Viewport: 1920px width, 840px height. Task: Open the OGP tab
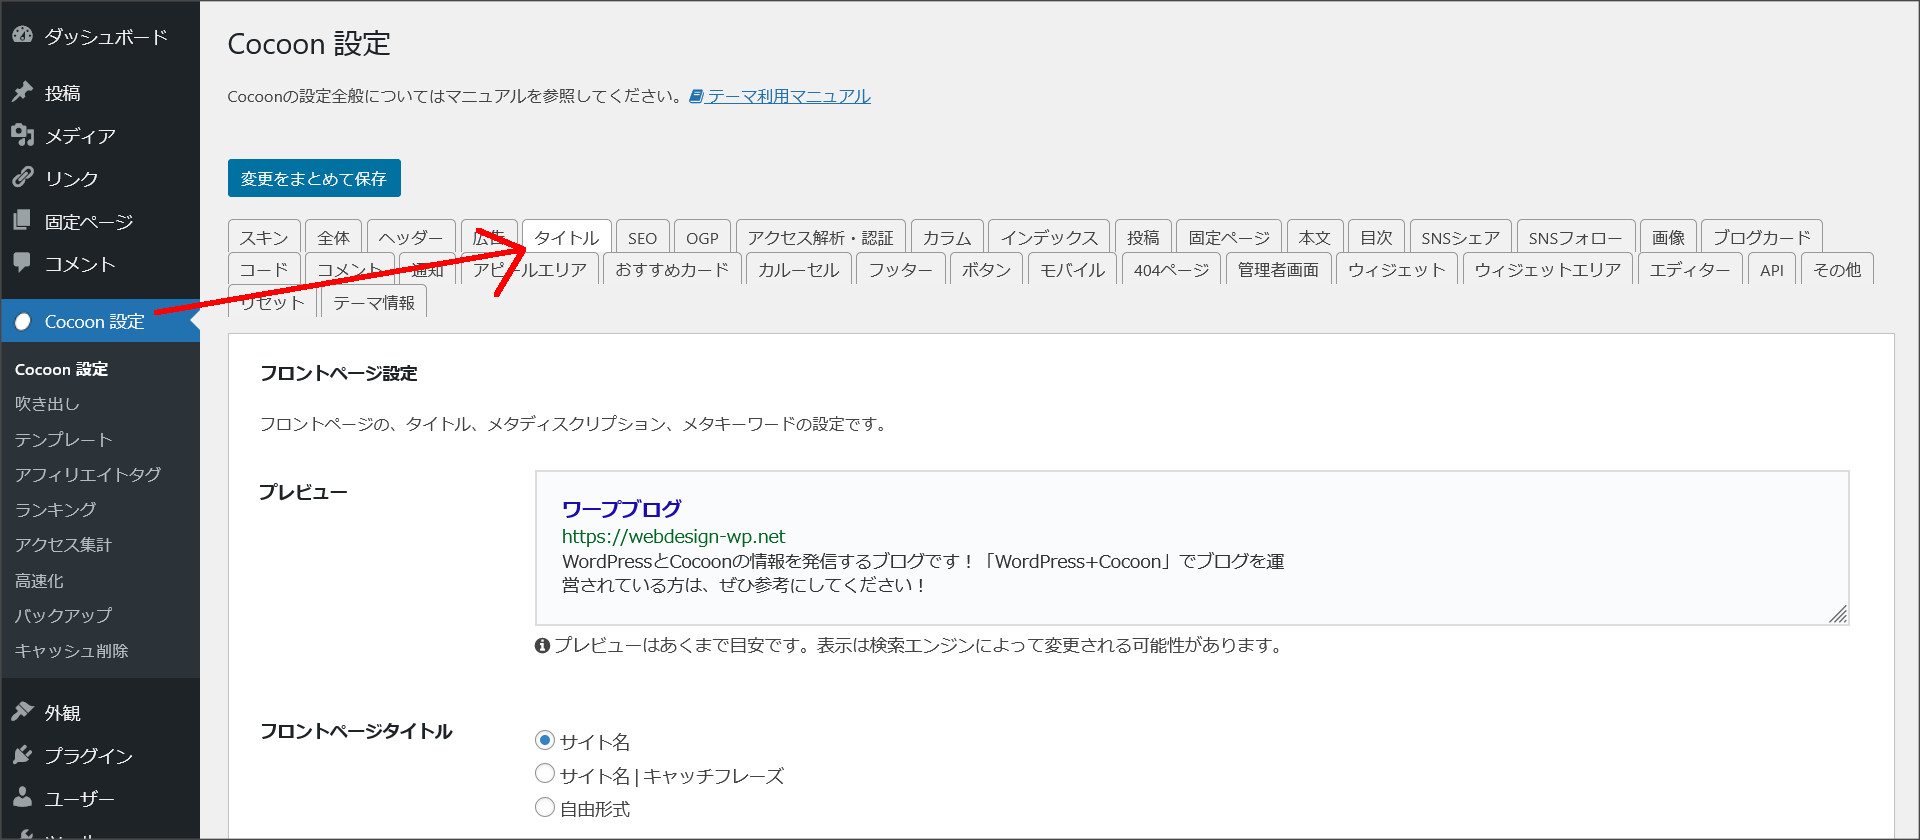[x=702, y=237]
